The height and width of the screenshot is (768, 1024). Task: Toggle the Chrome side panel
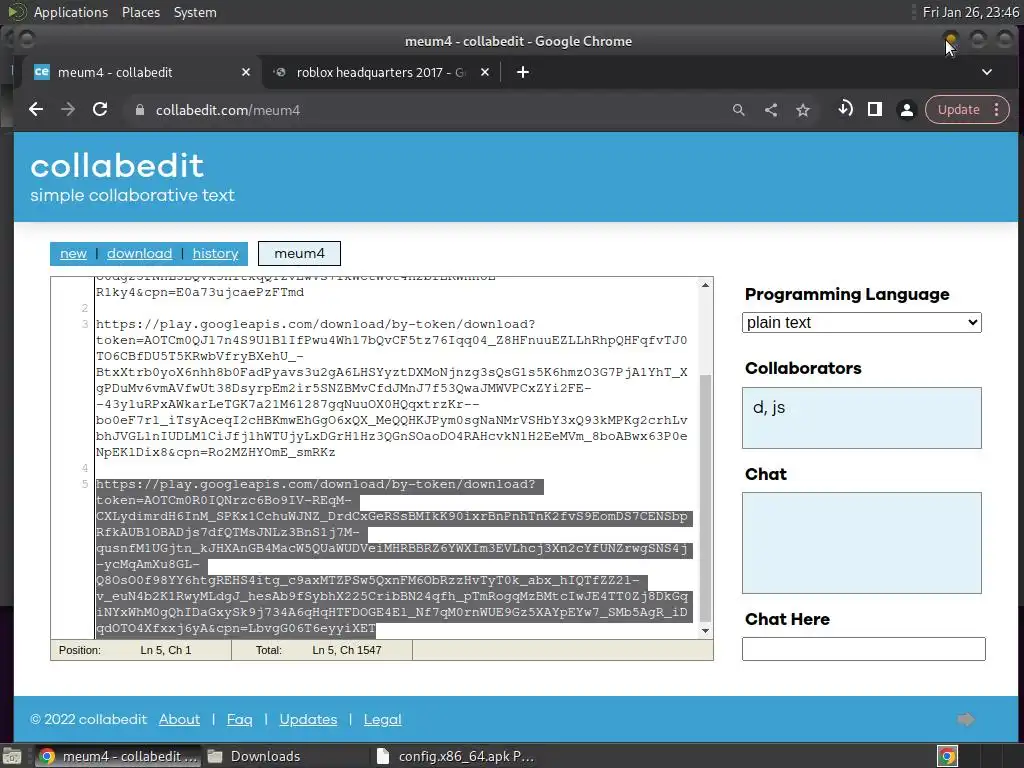875,109
